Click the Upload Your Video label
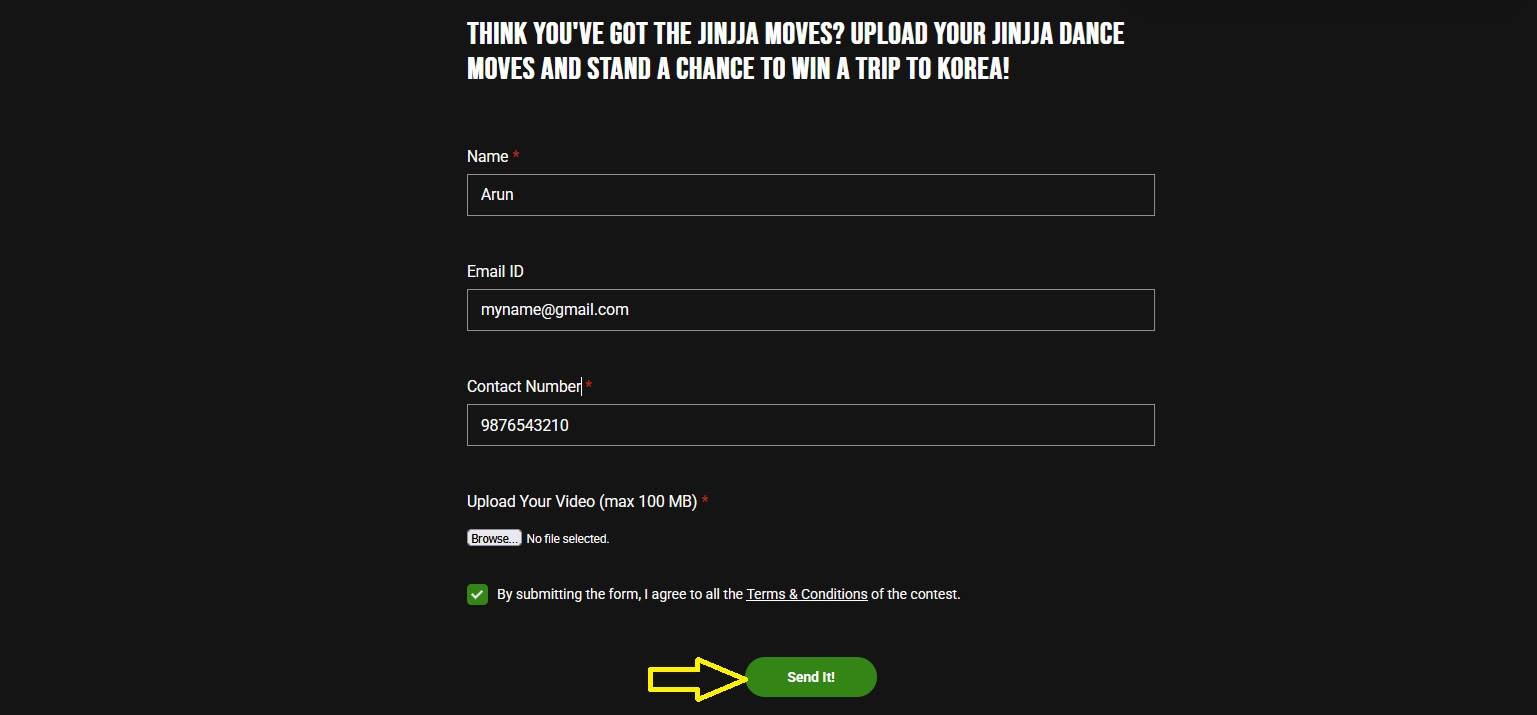 click(581, 501)
